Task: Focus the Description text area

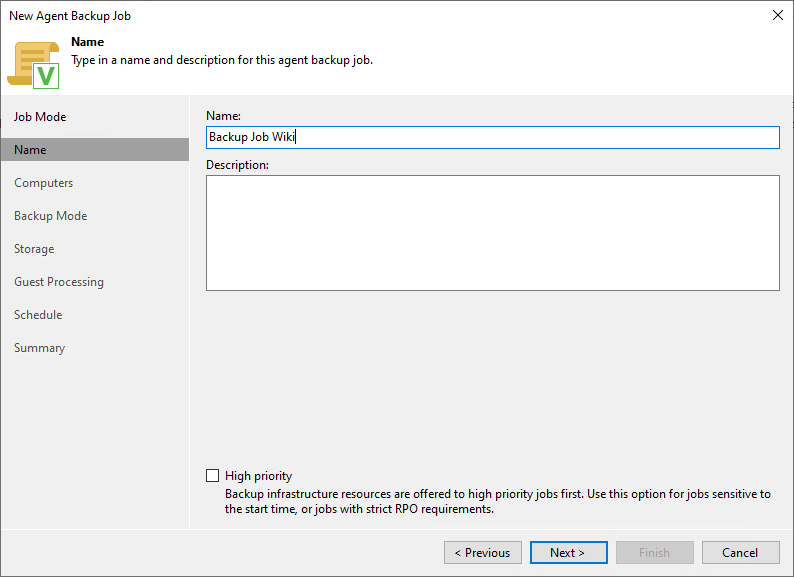Action: click(492, 233)
